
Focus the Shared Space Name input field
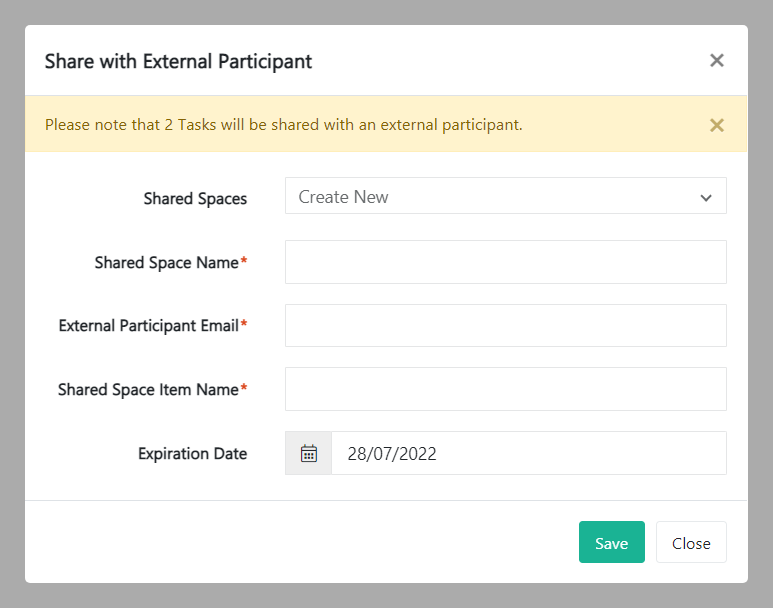click(505, 262)
